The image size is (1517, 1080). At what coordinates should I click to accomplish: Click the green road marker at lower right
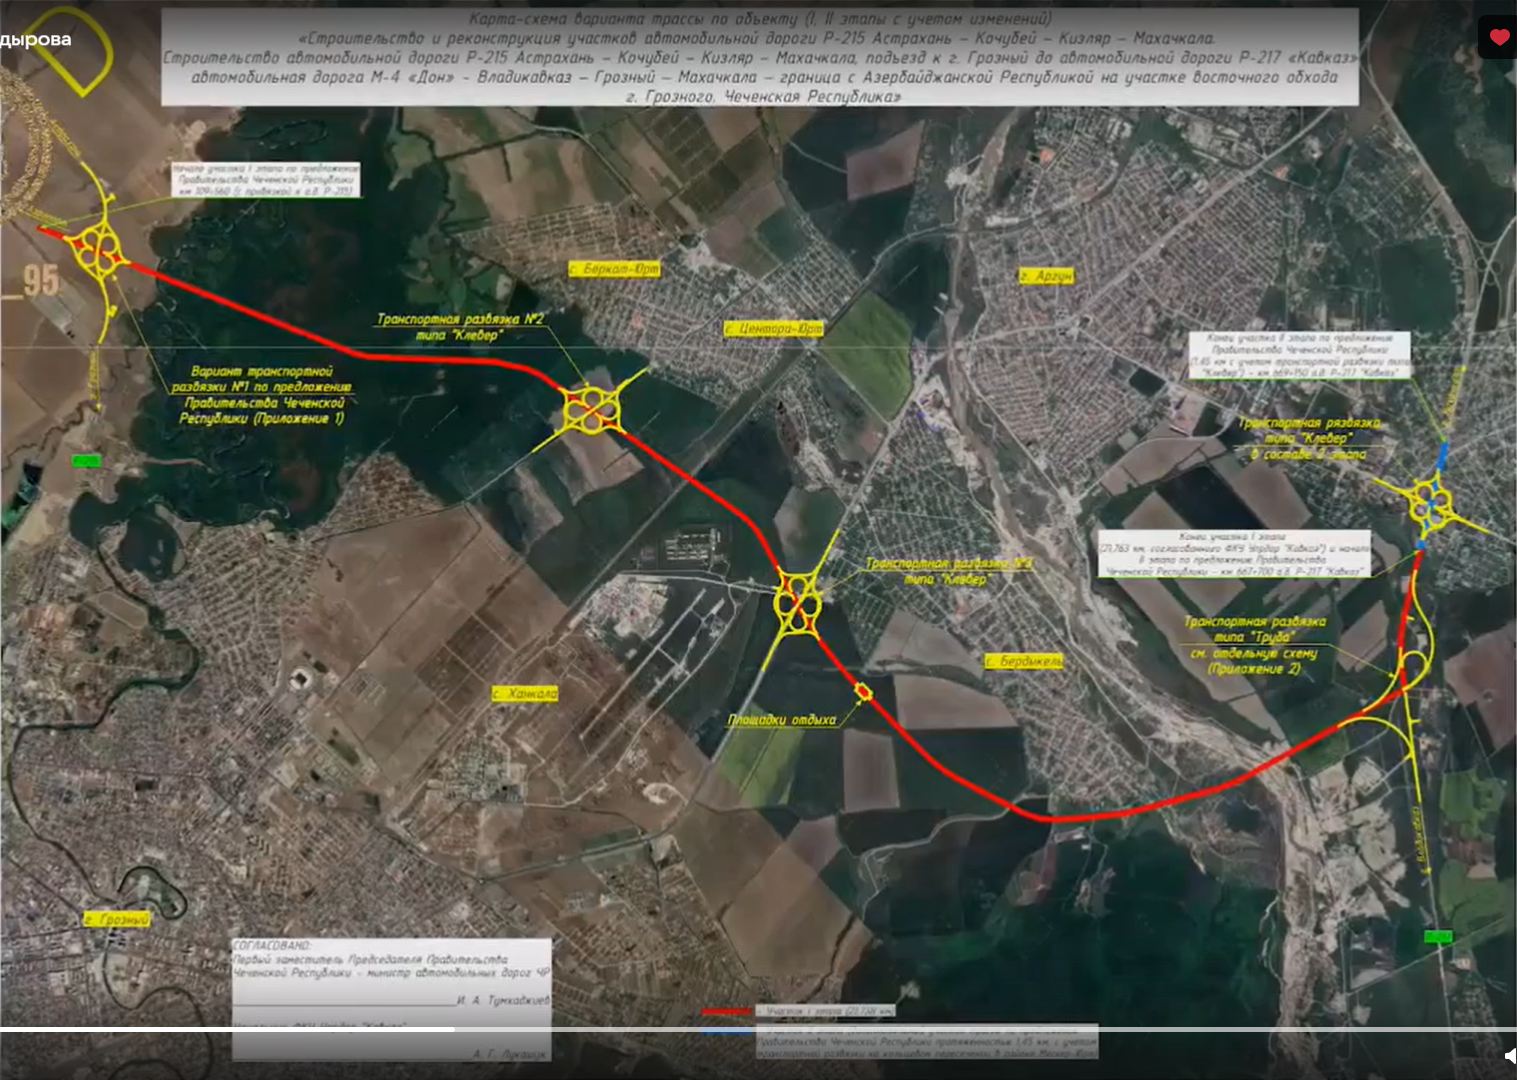coord(1438,937)
